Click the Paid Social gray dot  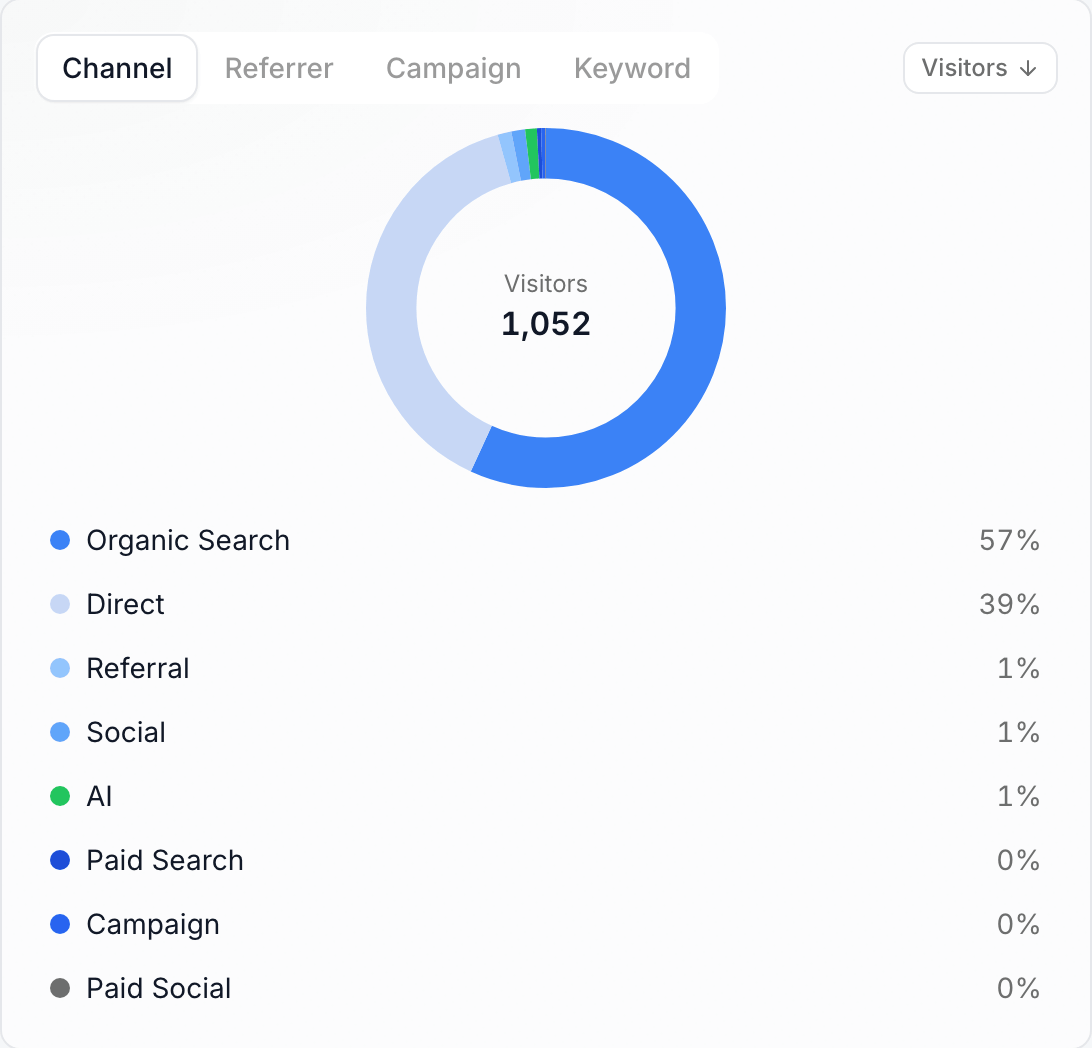(60, 987)
